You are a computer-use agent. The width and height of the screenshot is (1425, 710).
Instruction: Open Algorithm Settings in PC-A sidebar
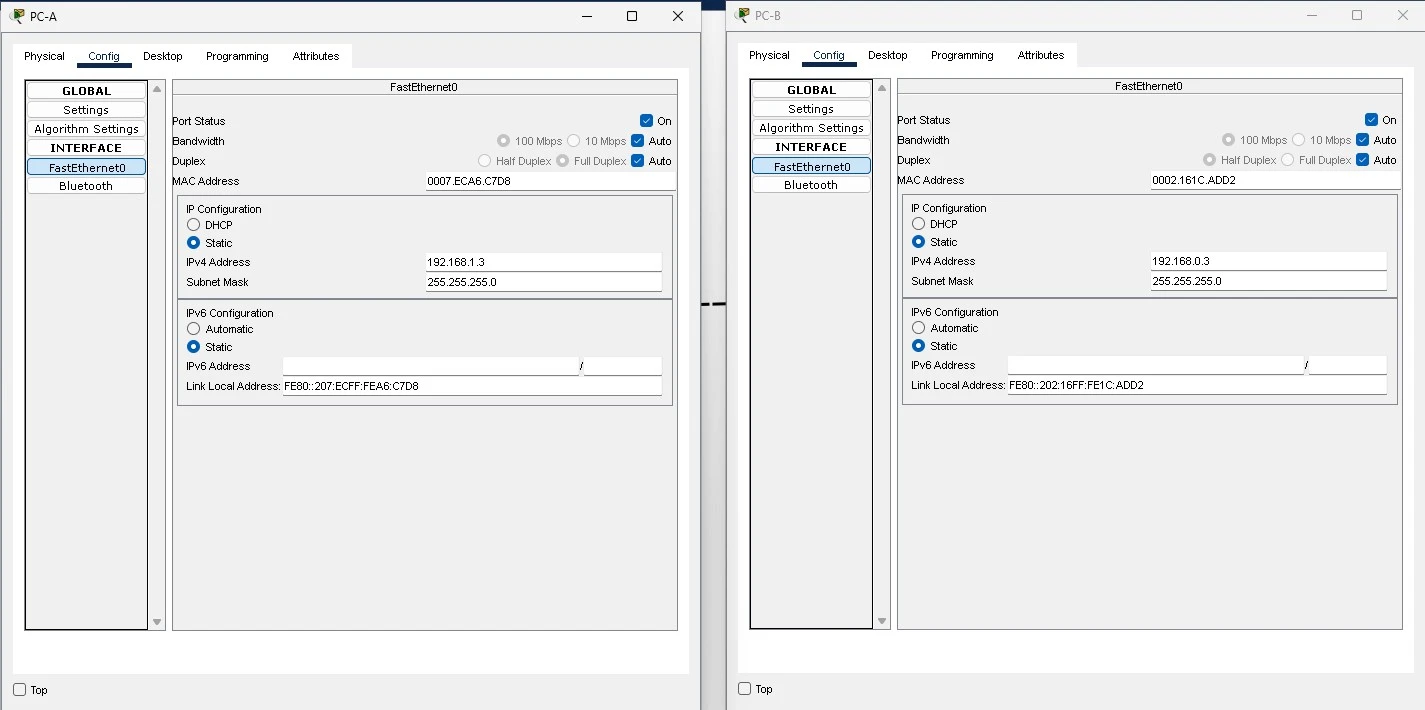pos(86,129)
